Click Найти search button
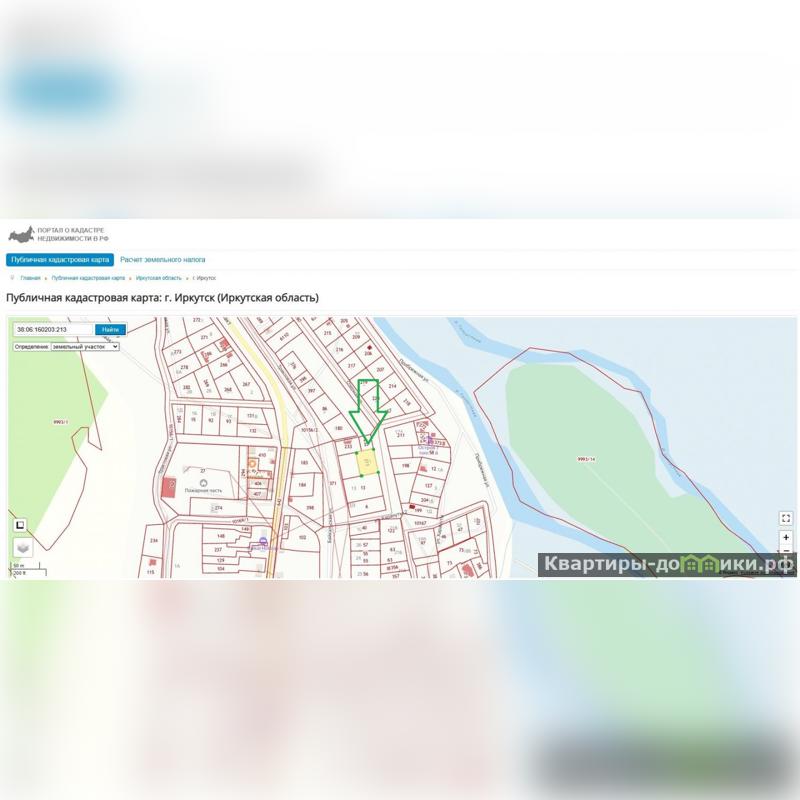 [x=110, y=330]
